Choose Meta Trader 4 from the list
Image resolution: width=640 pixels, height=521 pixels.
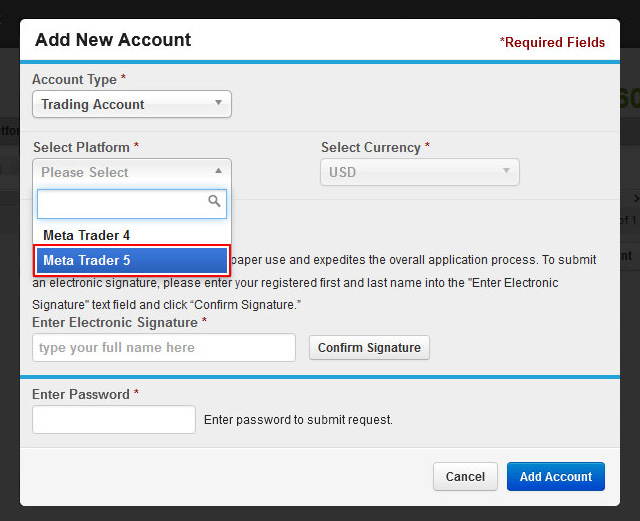(132, 235)
